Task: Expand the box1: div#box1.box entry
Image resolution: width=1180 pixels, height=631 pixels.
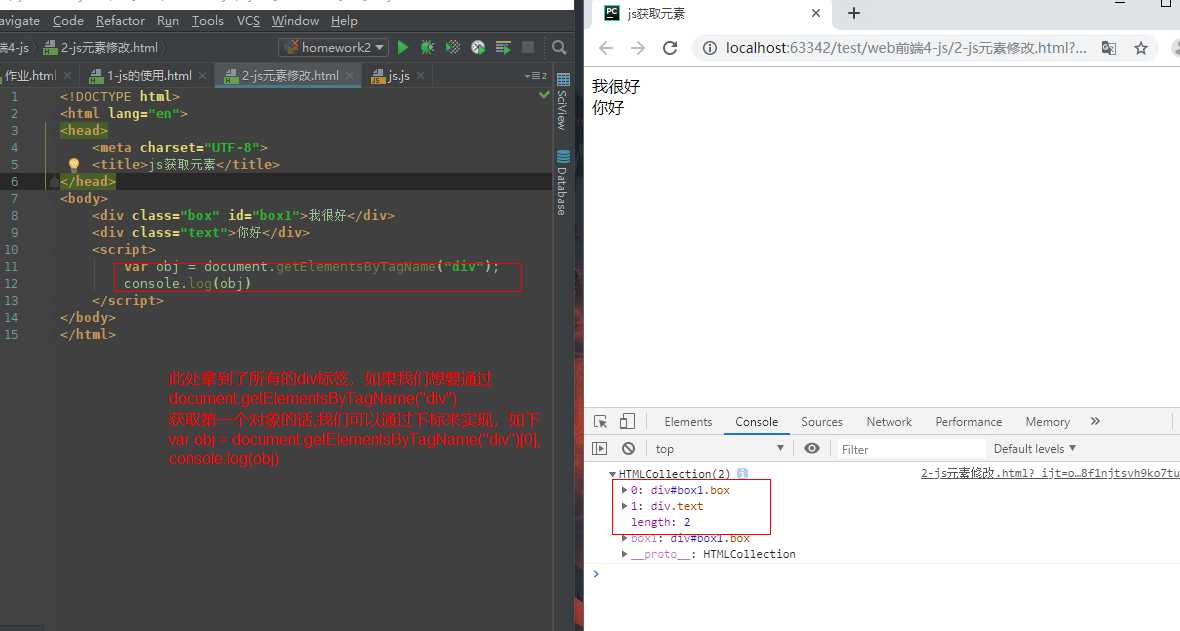Action: click(x=624, y=538)
